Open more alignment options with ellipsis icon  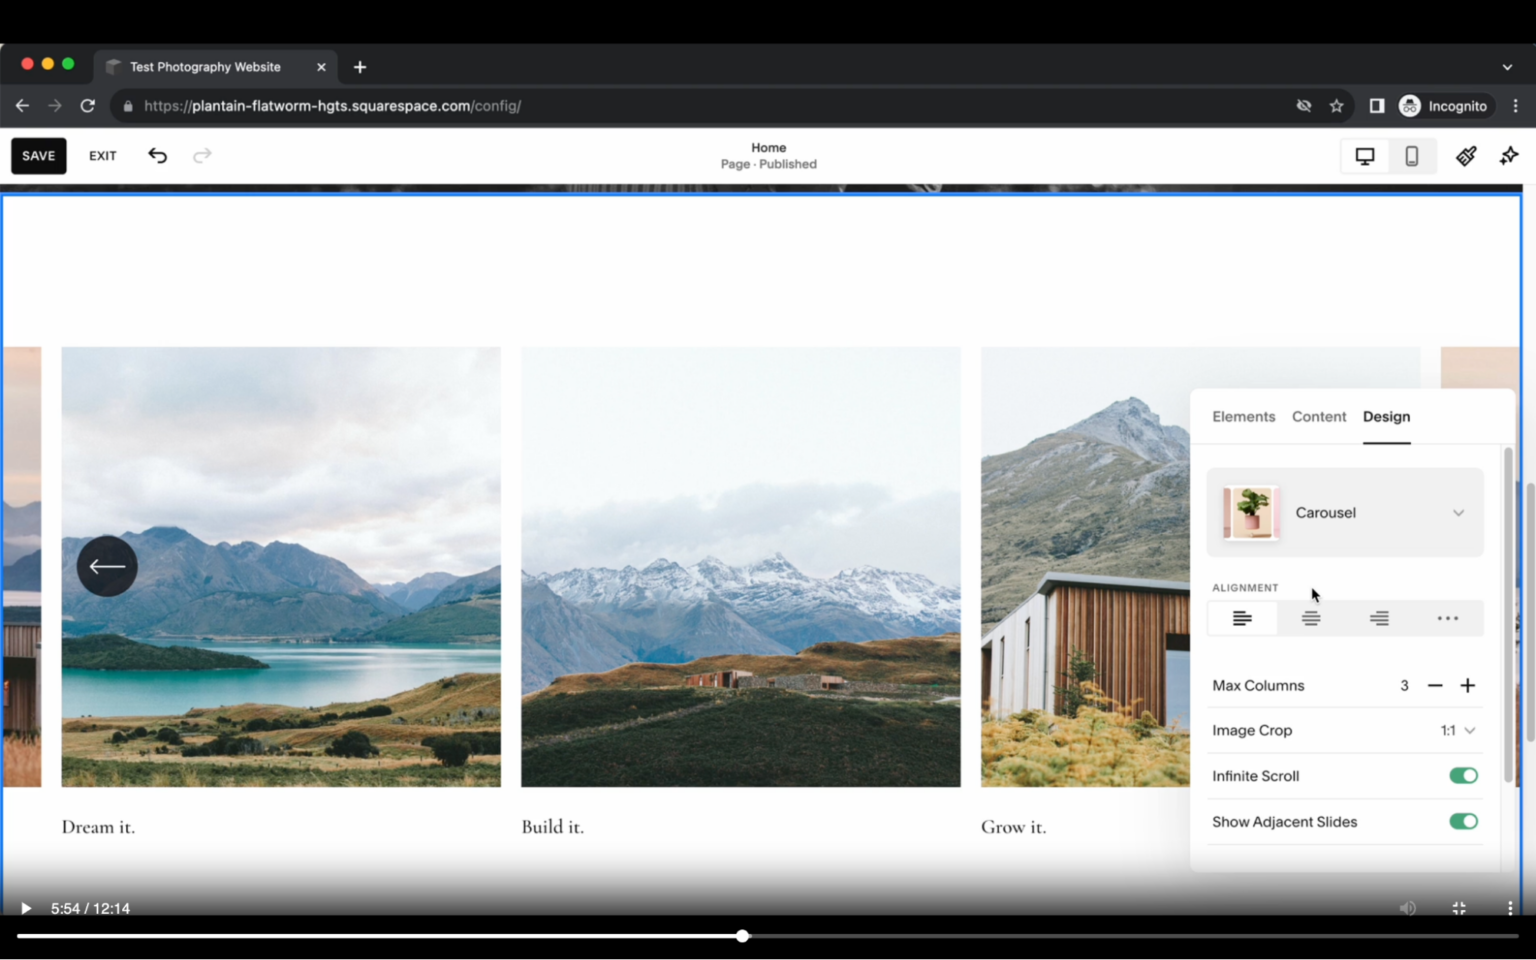(x=1447, y=618)
